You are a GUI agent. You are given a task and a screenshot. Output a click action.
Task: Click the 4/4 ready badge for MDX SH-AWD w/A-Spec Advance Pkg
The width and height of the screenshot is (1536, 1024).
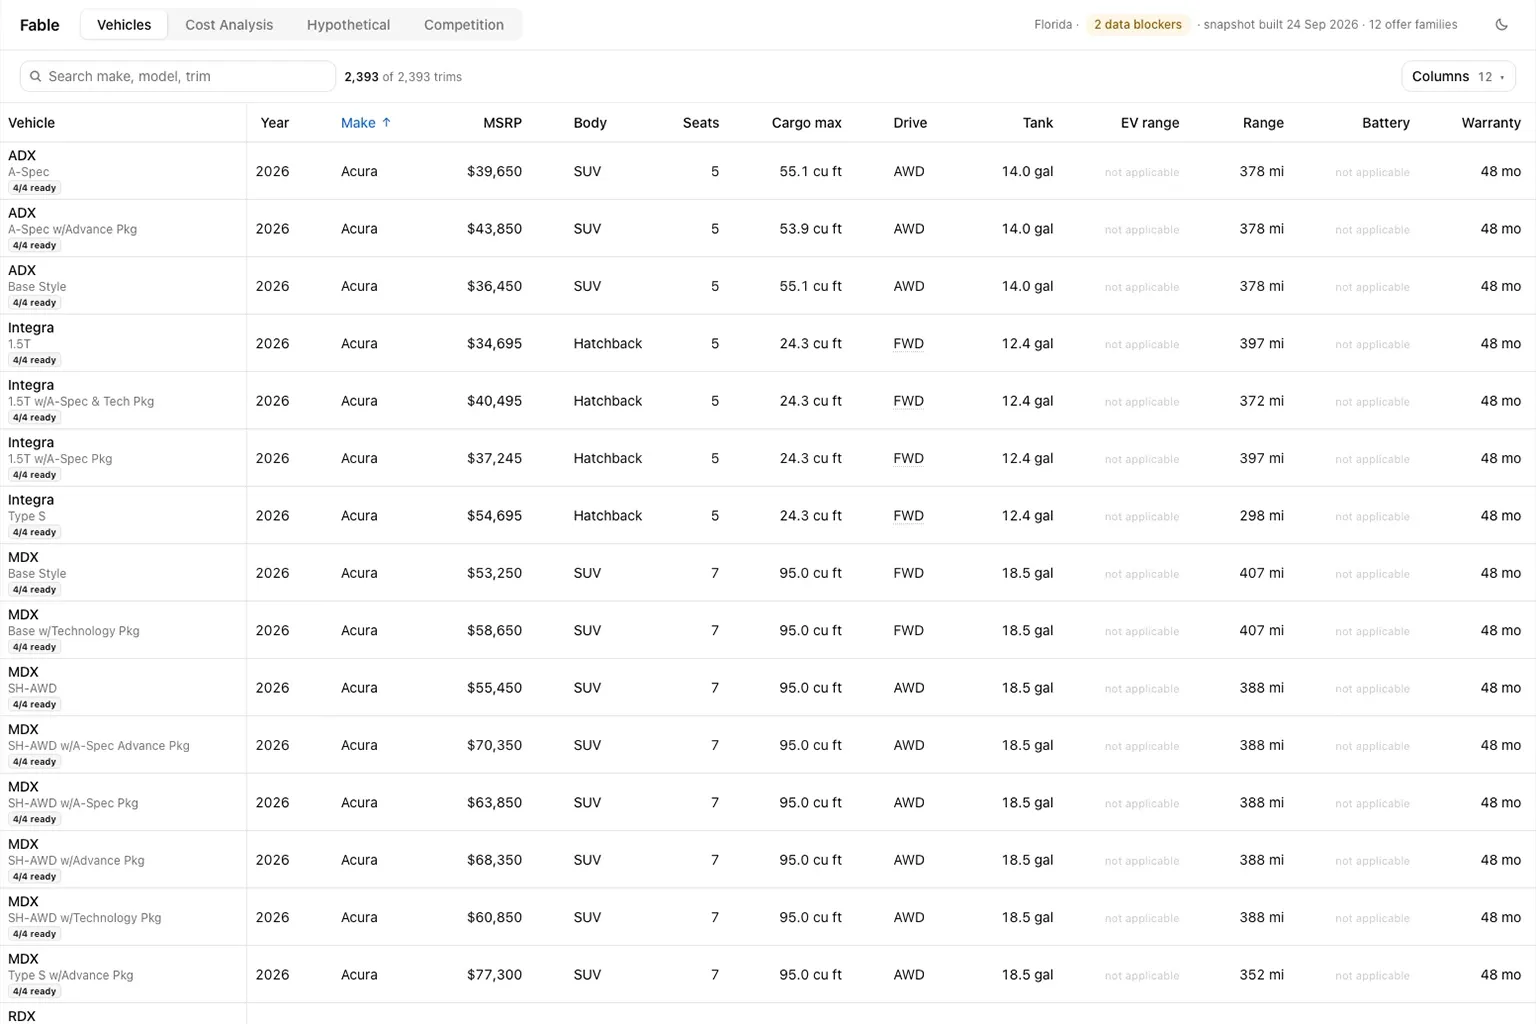[x=34, y=762]
